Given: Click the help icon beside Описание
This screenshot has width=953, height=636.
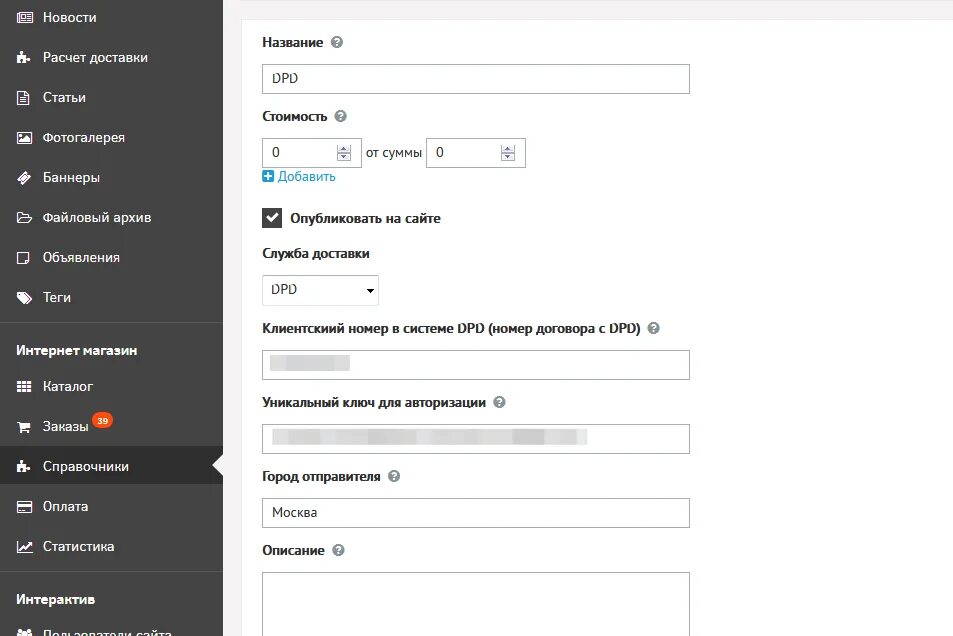Looking at the screenshot, I should [x=339, y=550].
